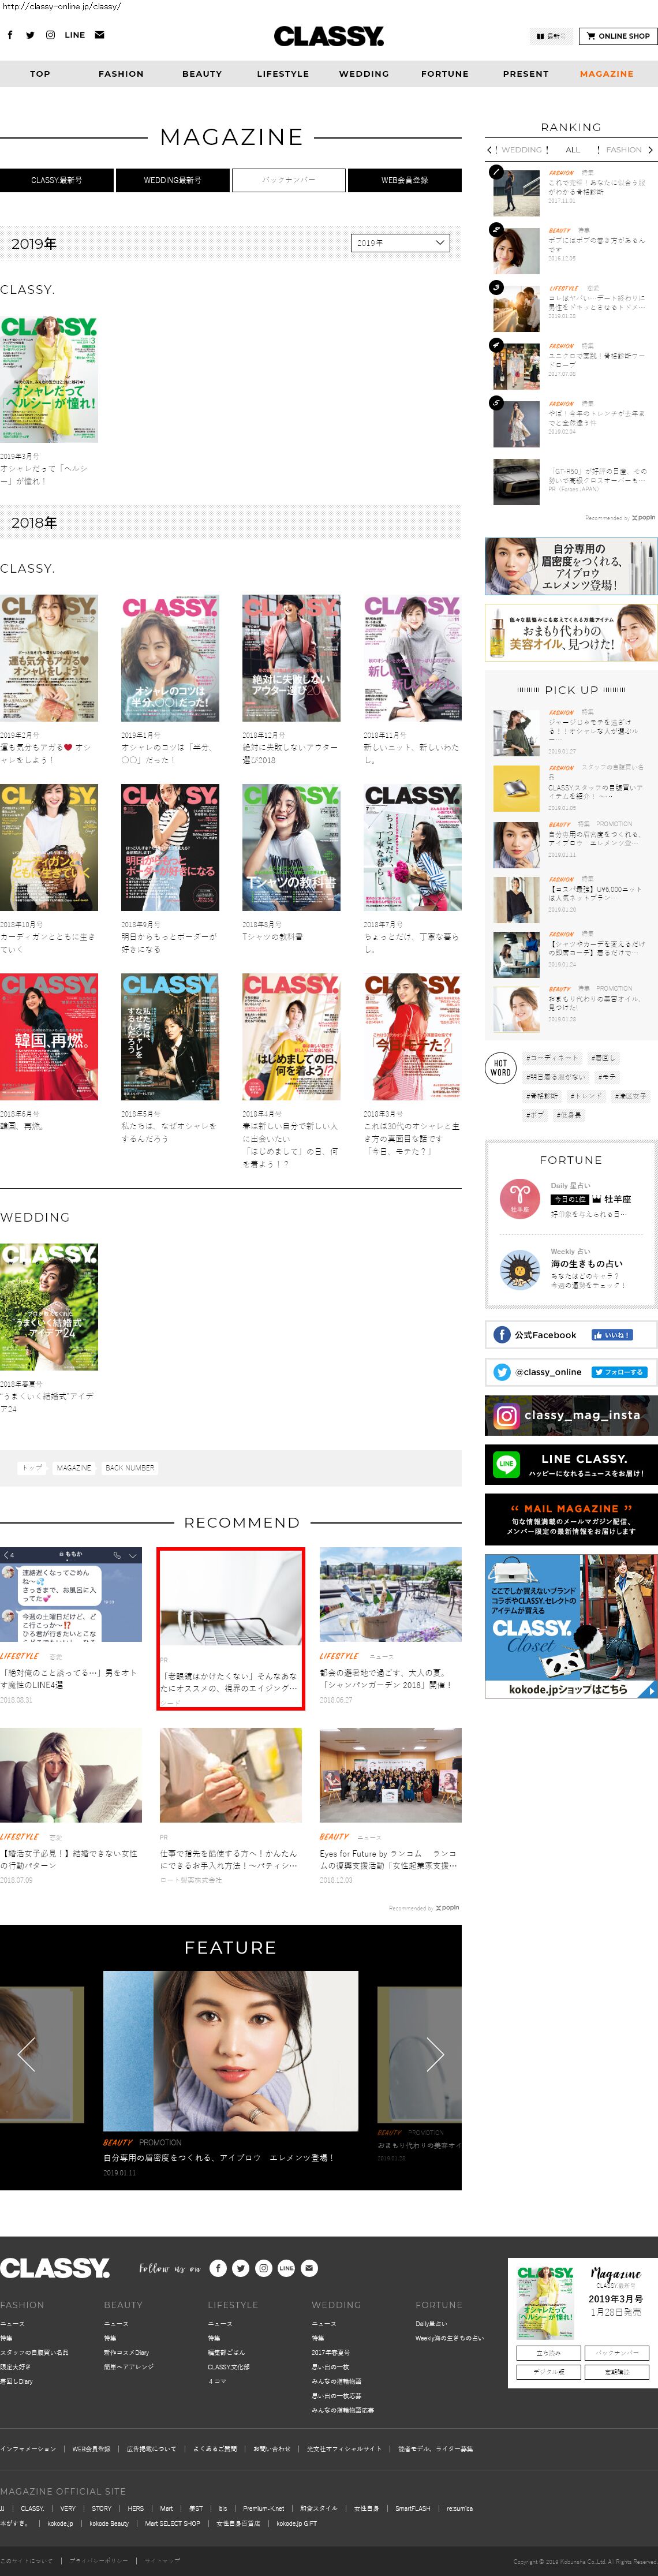Select the ALL tab in RANKING
The width and height of the screenshot is (658, 2576).
click(x=572, y=150)
